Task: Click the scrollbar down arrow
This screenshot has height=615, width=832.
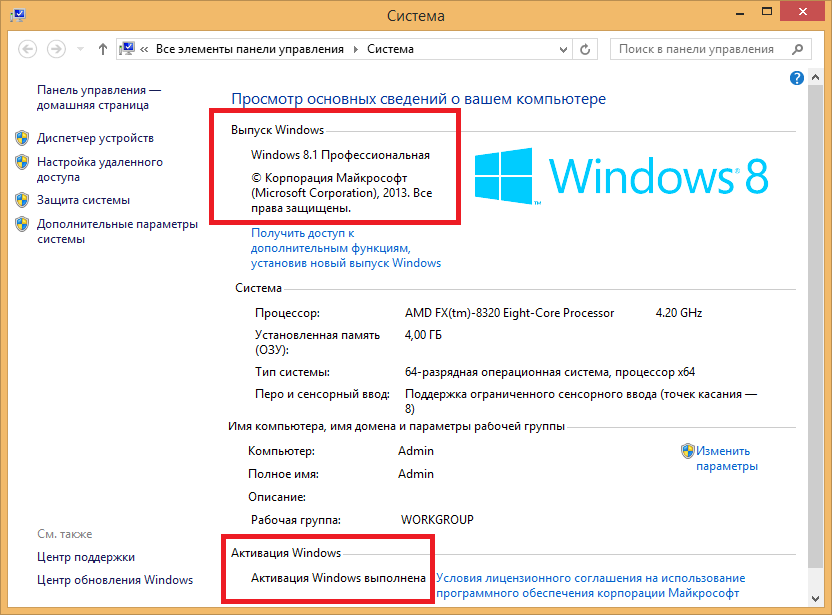Action: 816,599
